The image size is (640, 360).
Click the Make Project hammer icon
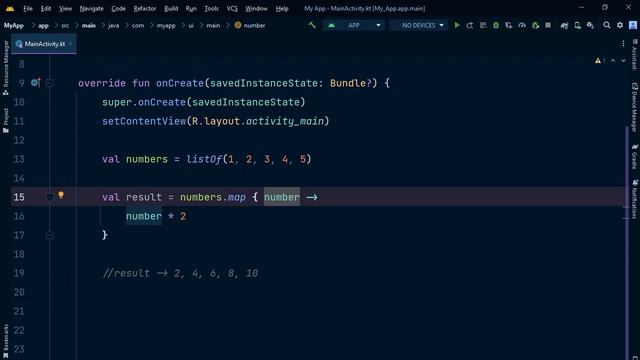(312, 25)
